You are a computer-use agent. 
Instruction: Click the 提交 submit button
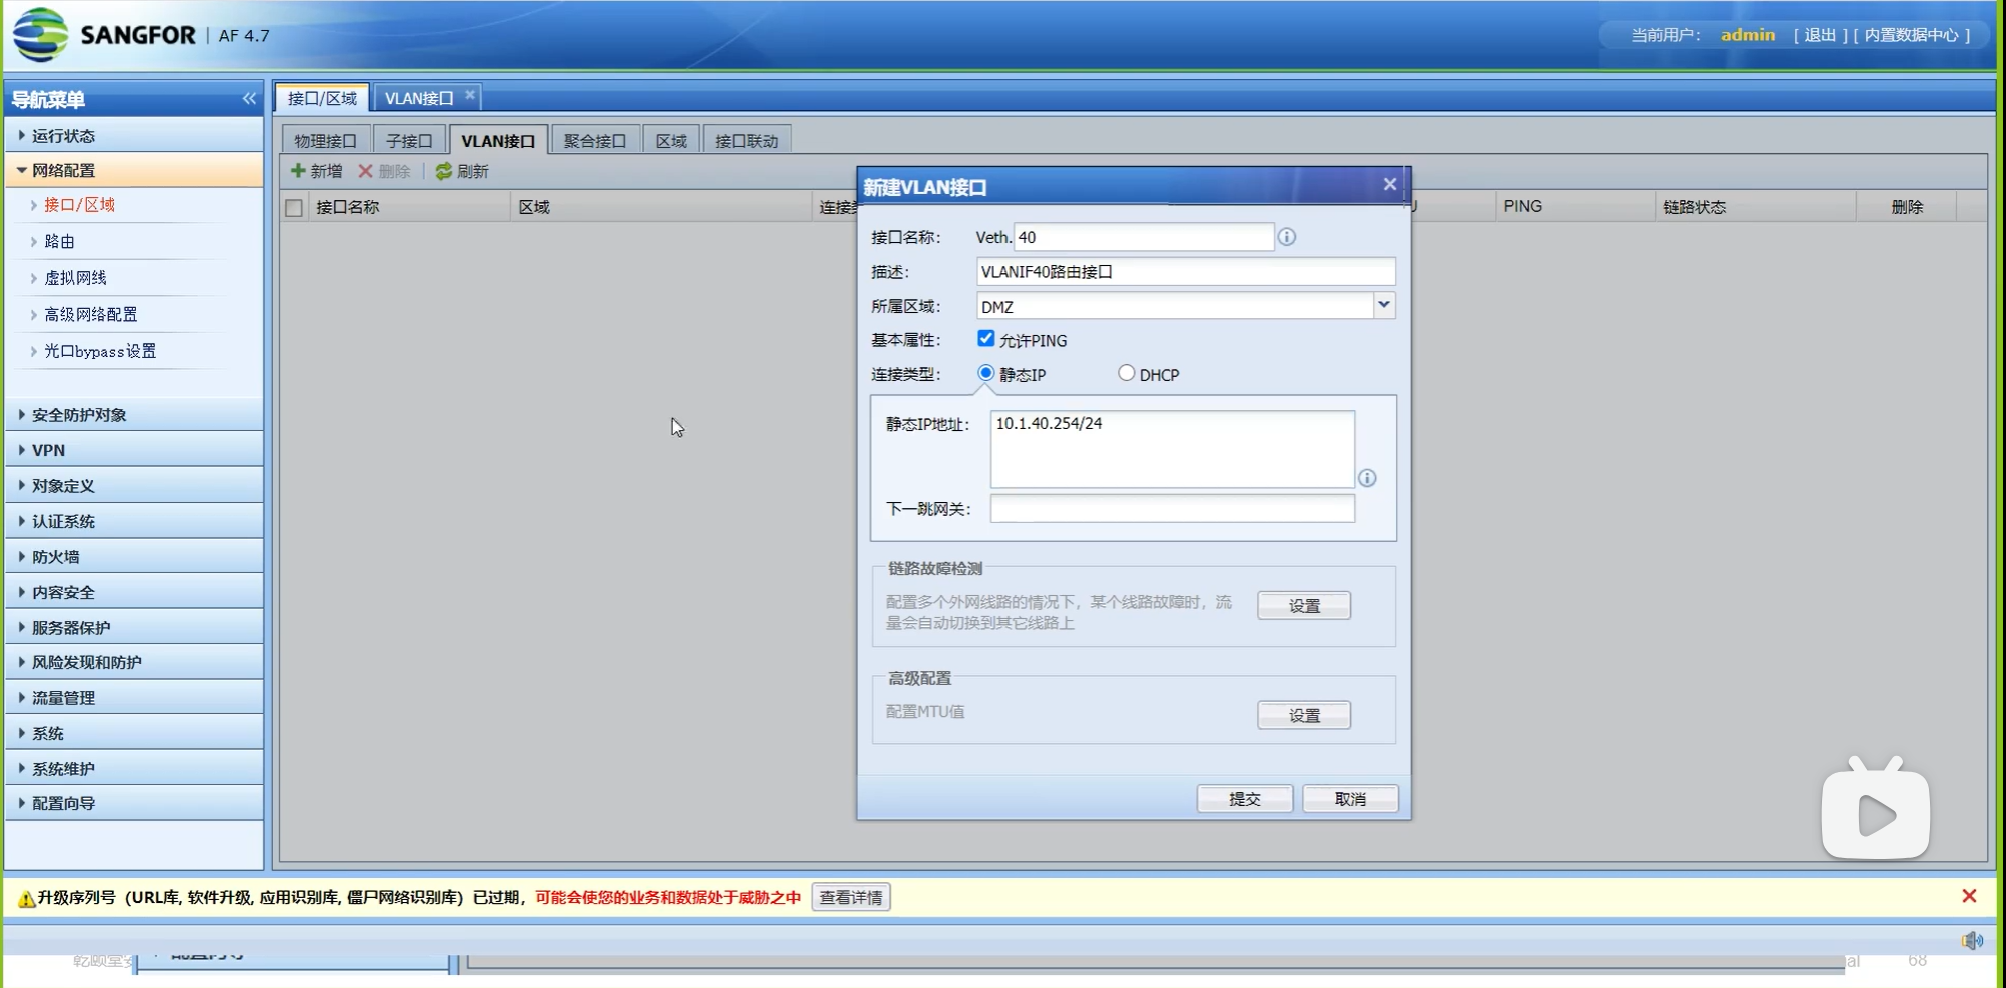click(x=1244, y=798)
